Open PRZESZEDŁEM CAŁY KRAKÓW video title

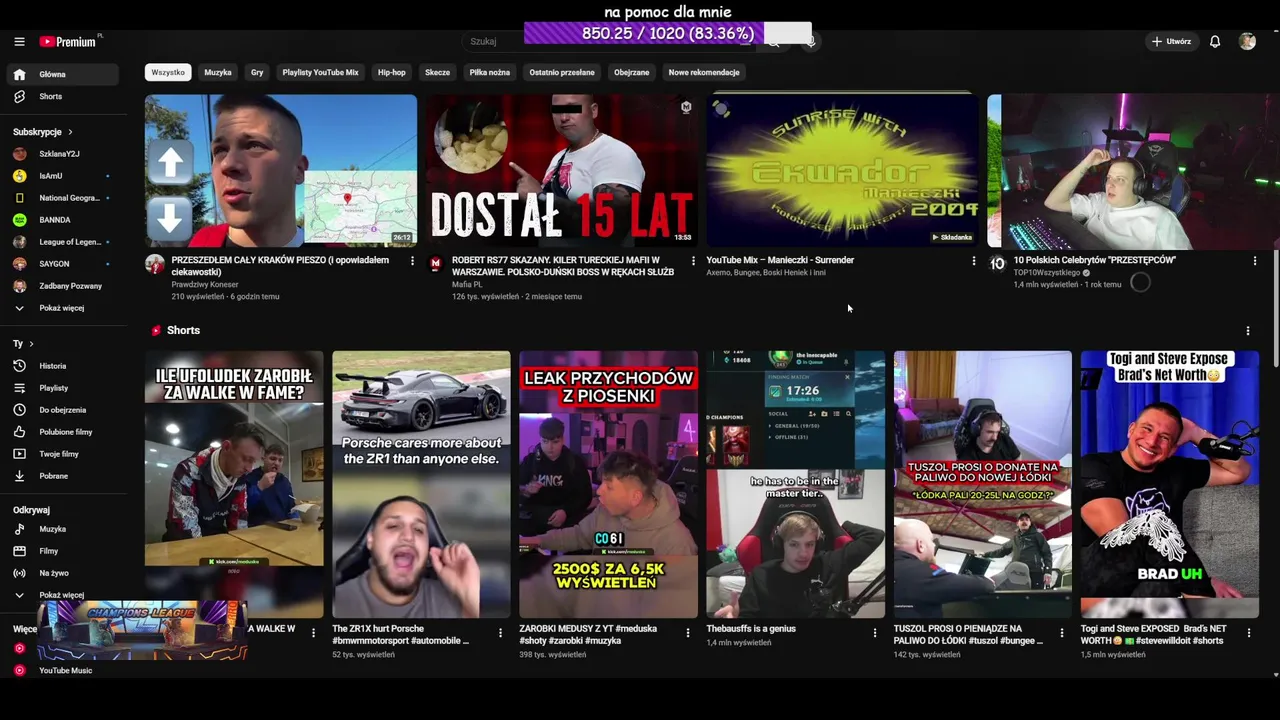click(280, 265)
